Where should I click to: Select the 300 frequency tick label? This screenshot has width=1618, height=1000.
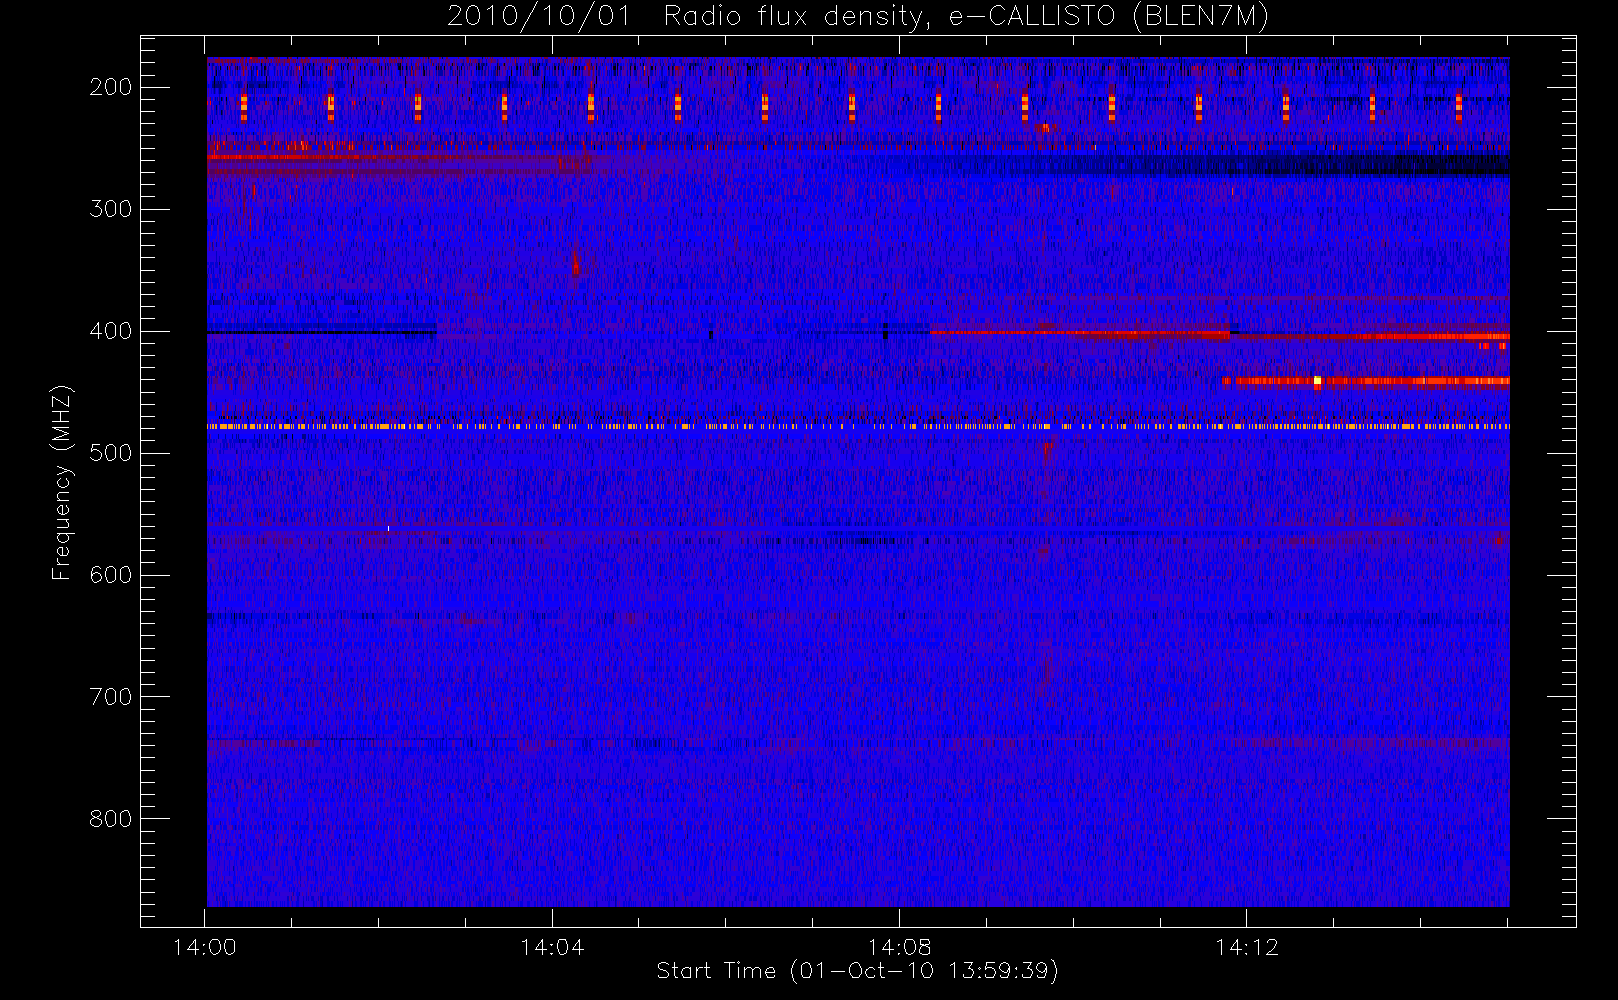click(111, 209)
